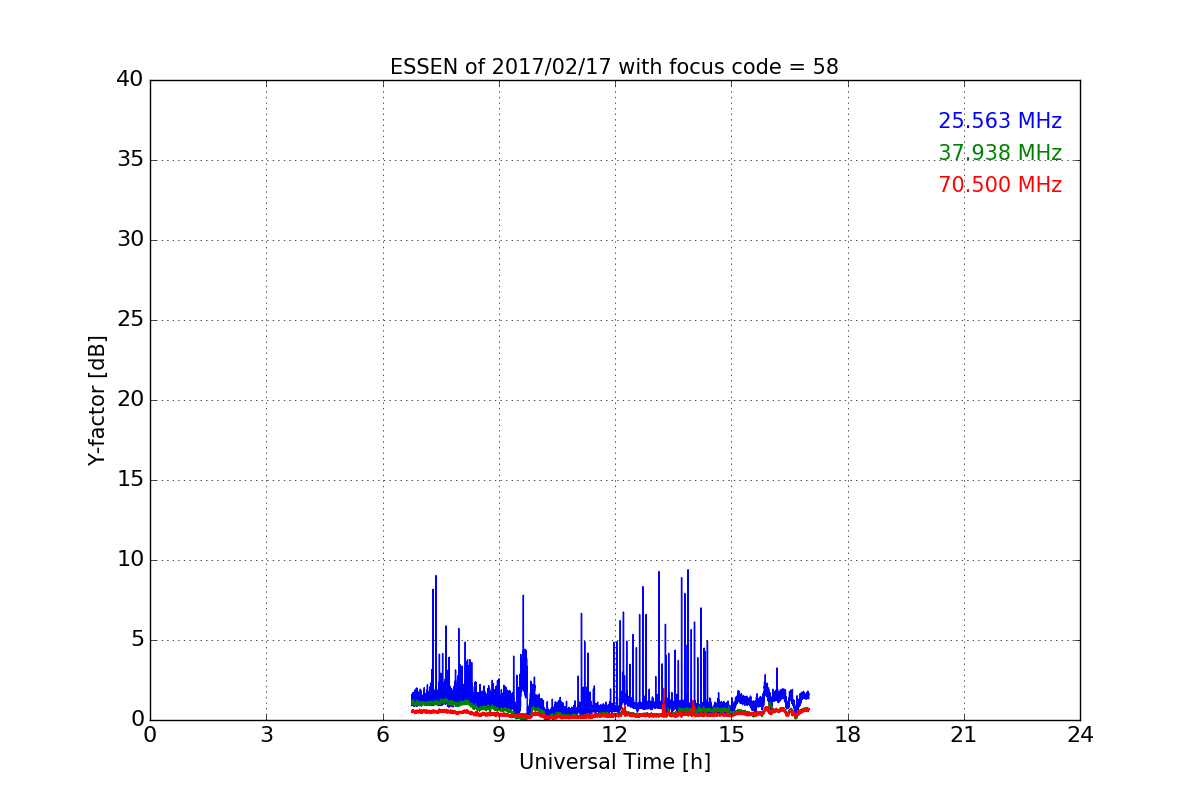Select the blue 25.563 MHz legend label

click(x=1000, y=121)
